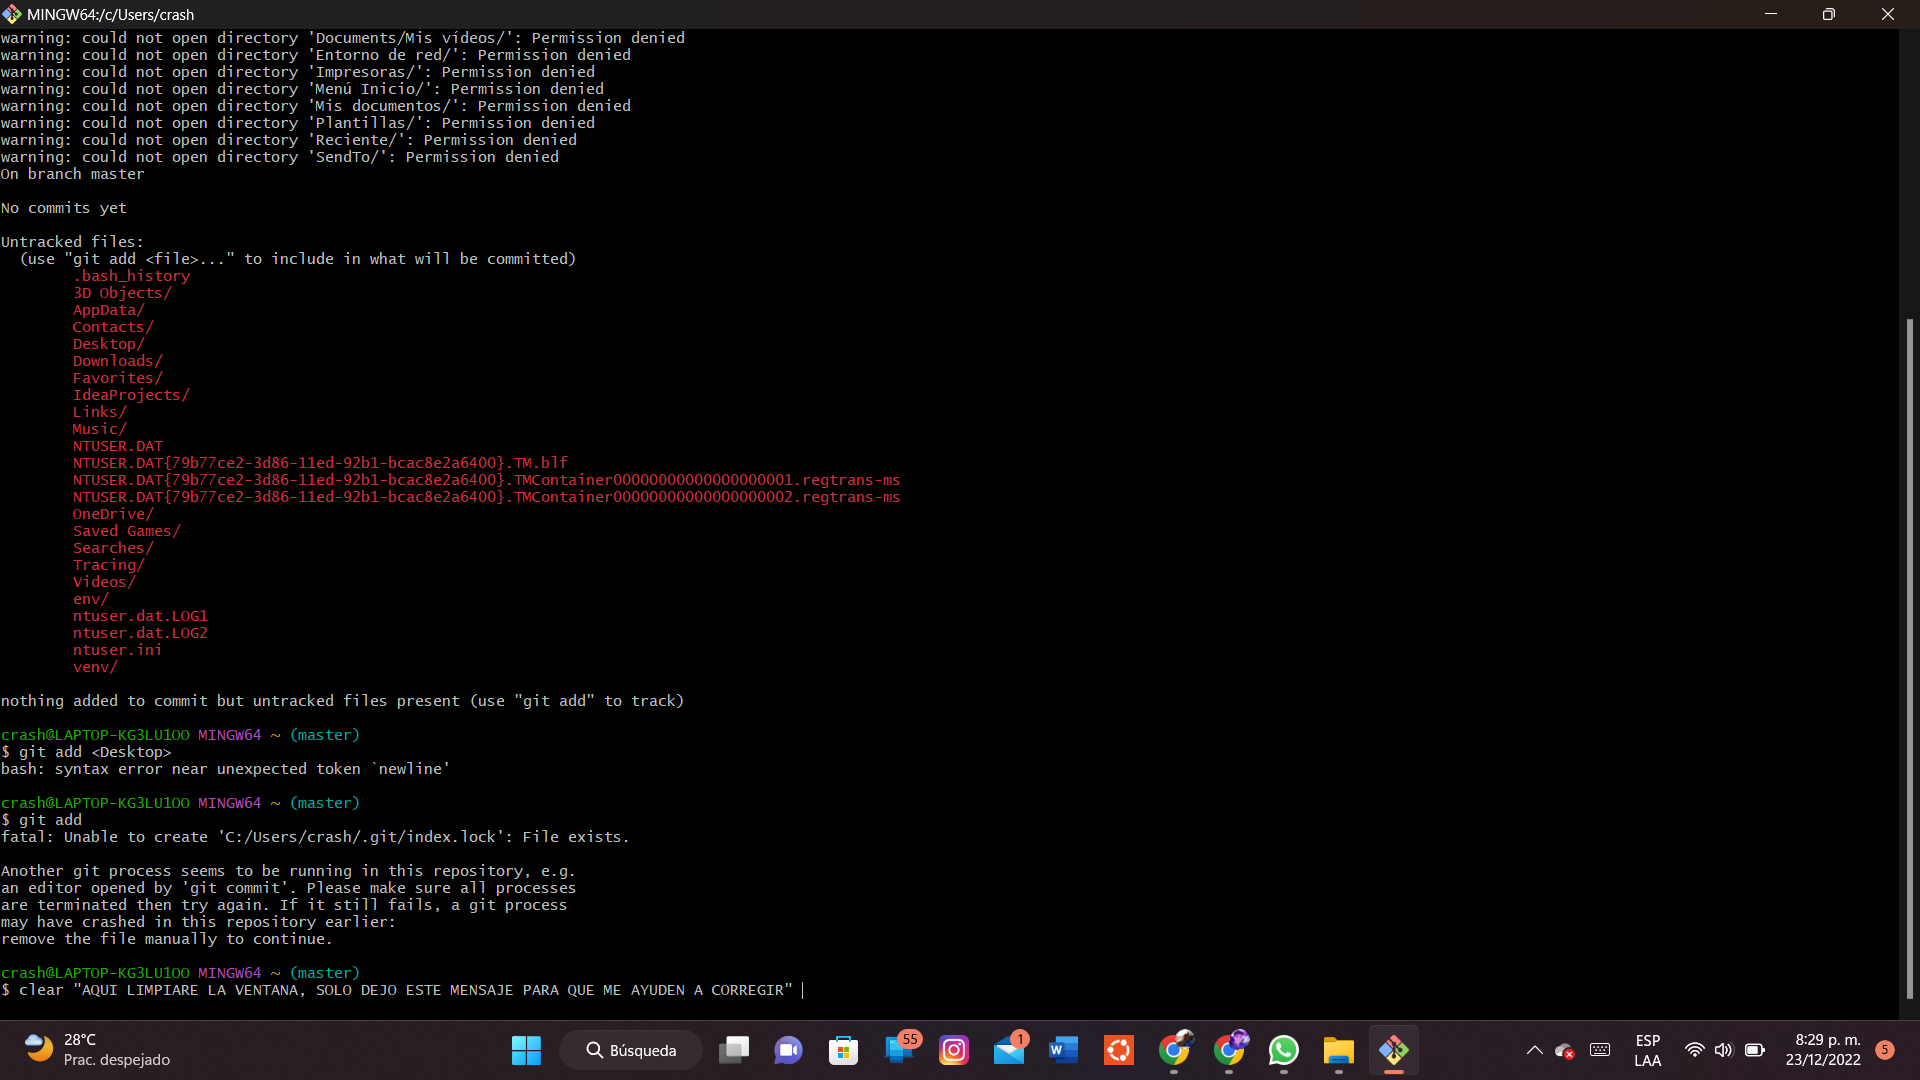The height and width of the screenshot is (1080, 1920).
Task: Click the untracked folder Music/
Action: (x=99, y=429)
